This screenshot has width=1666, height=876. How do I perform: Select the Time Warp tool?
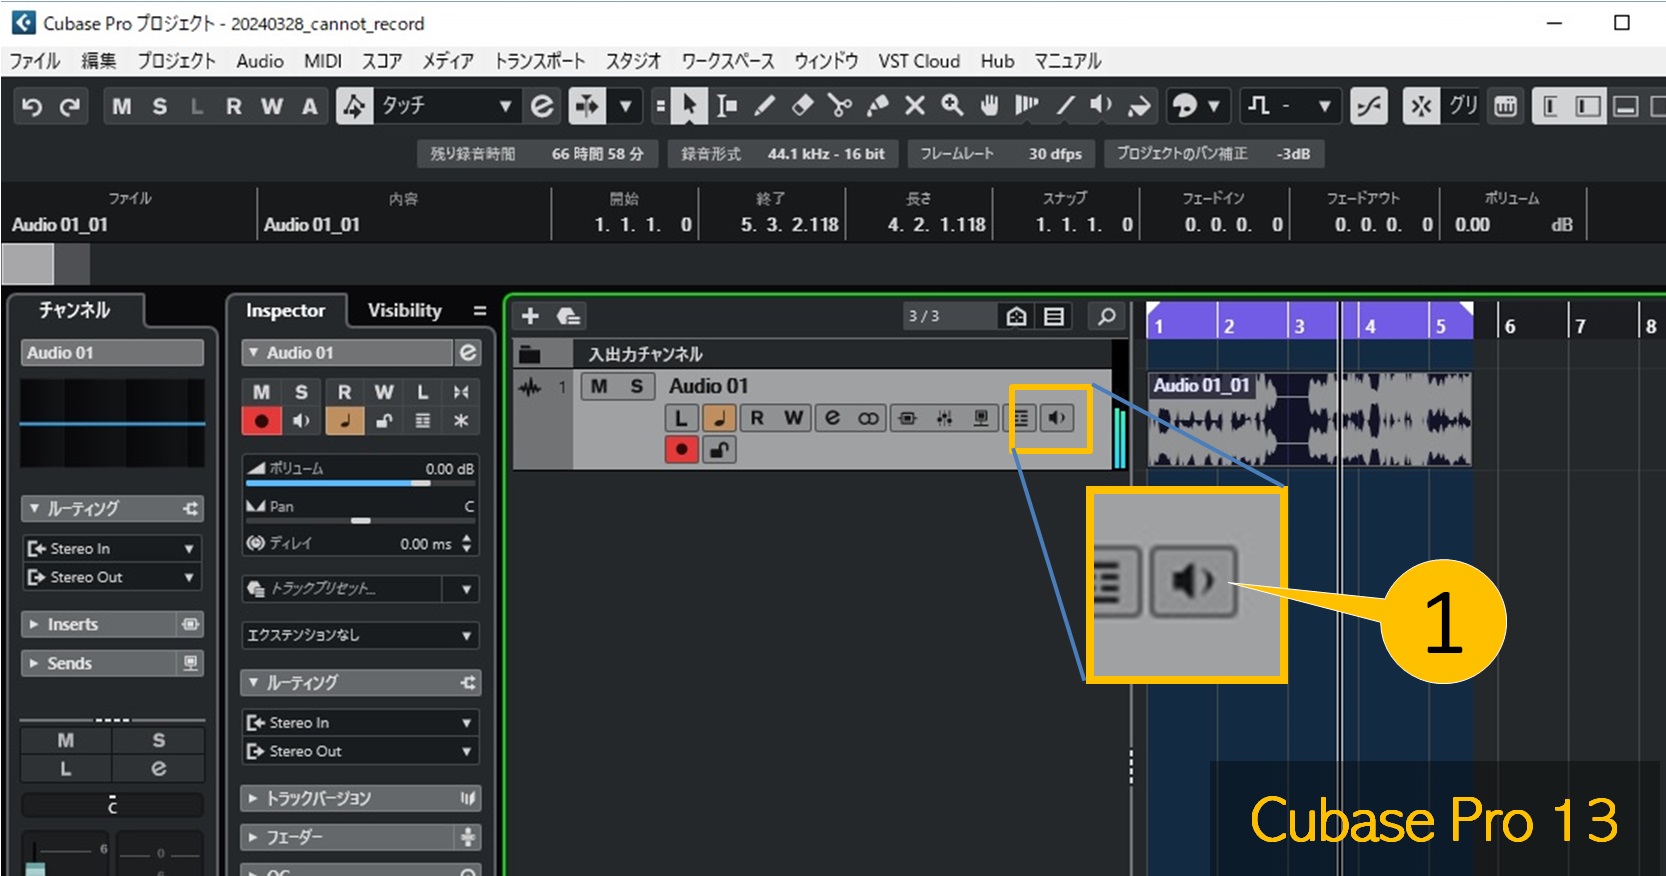point(1027,105)
